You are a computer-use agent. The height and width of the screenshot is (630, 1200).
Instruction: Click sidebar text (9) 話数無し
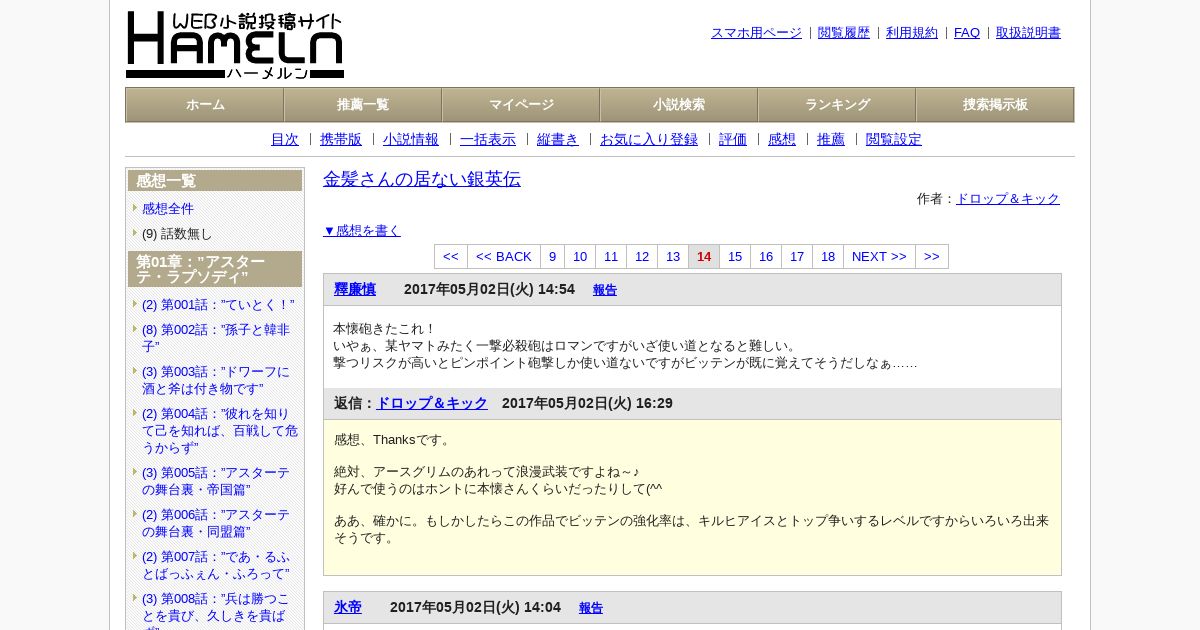point(177,233)
